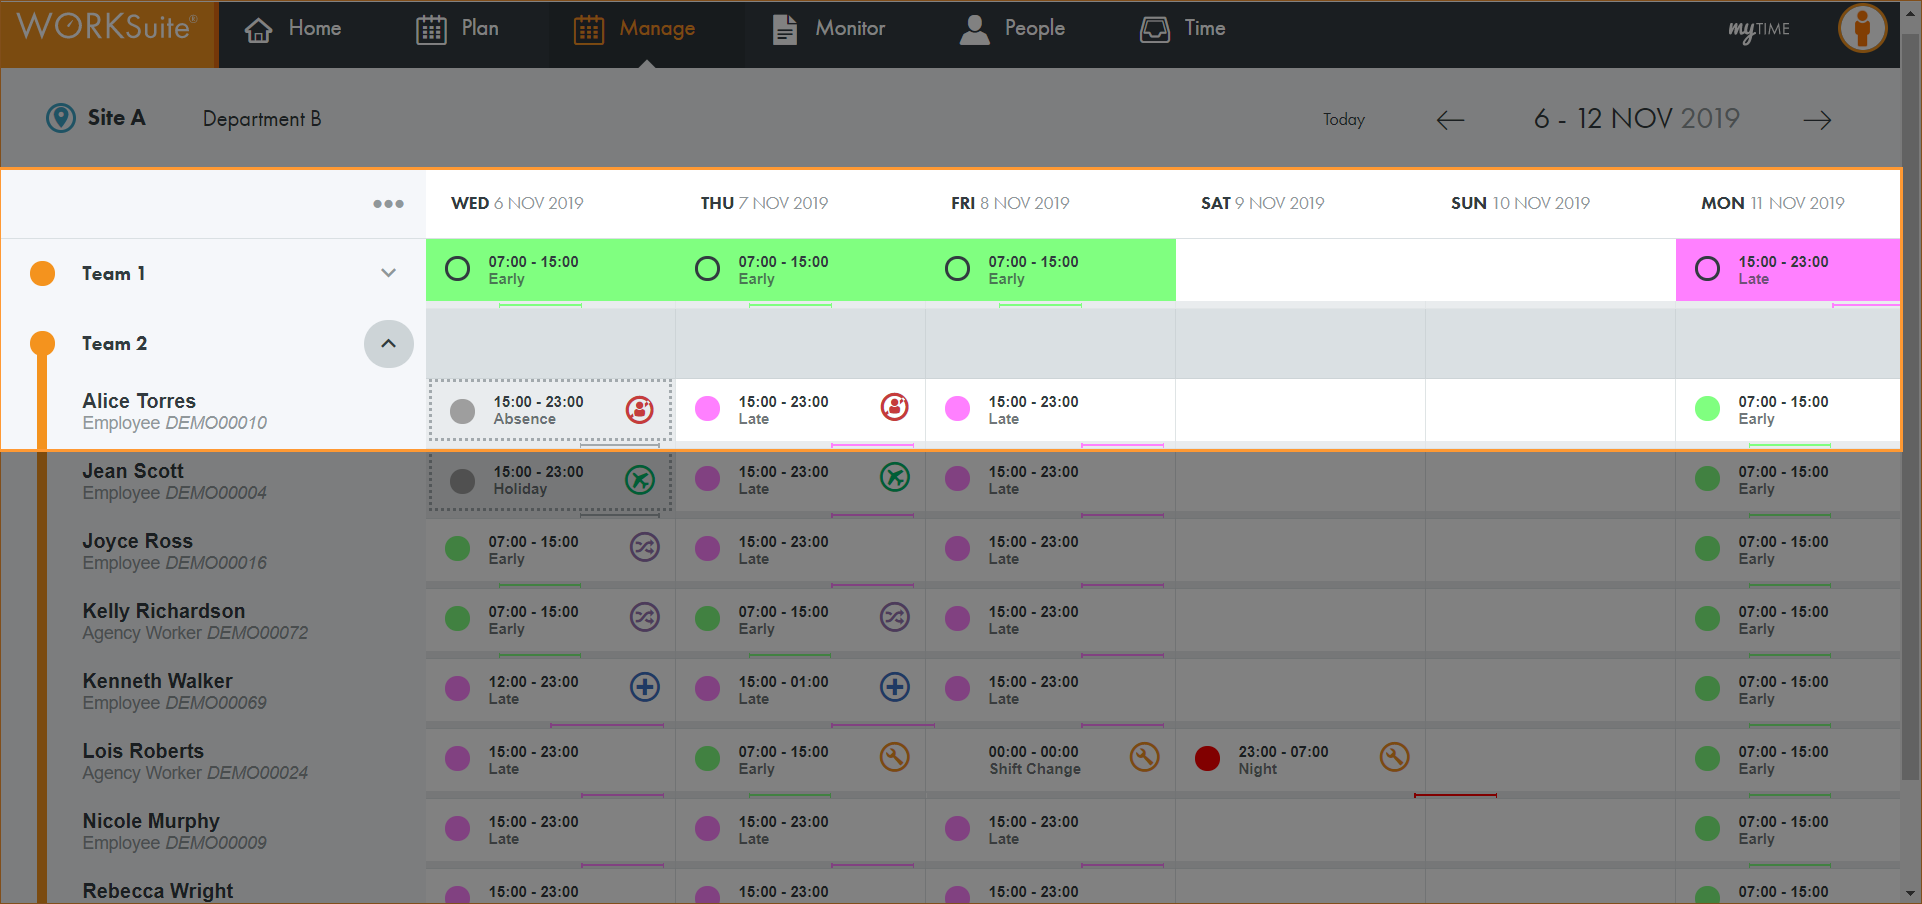The height and width of the screenshot is (904, 1922).
Task: Click holiday icon on Jean Scott Wednesday shift
Action: (x=640, y=479)
